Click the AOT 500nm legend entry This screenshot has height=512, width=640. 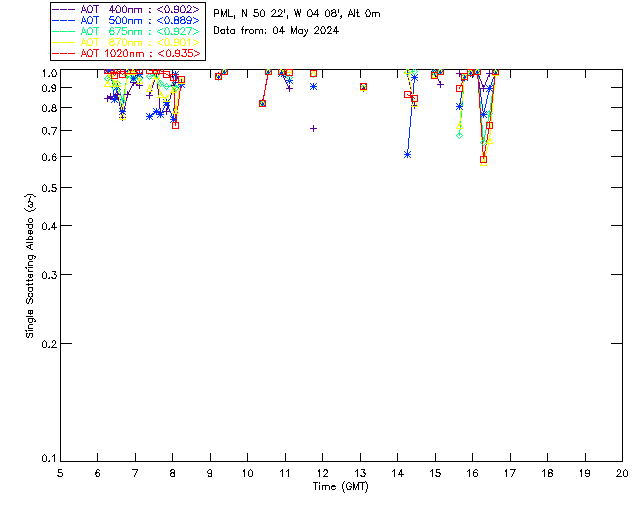pos(126,20)
